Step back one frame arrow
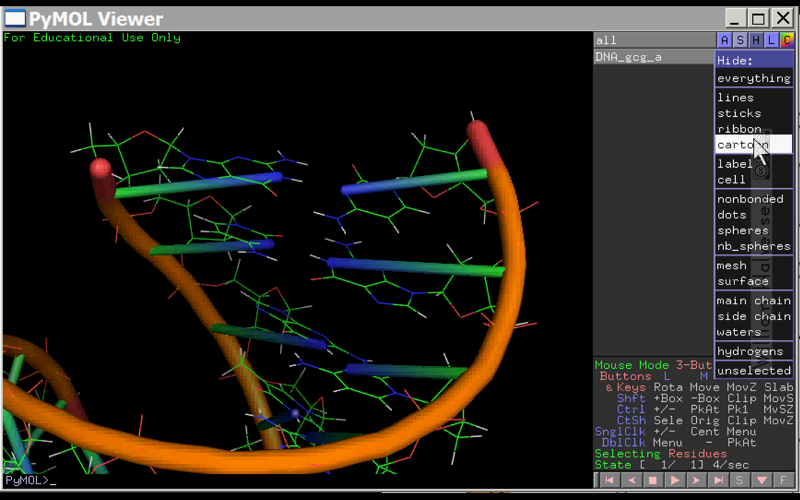Screen dimensions: 800x500 coord(632,480)
